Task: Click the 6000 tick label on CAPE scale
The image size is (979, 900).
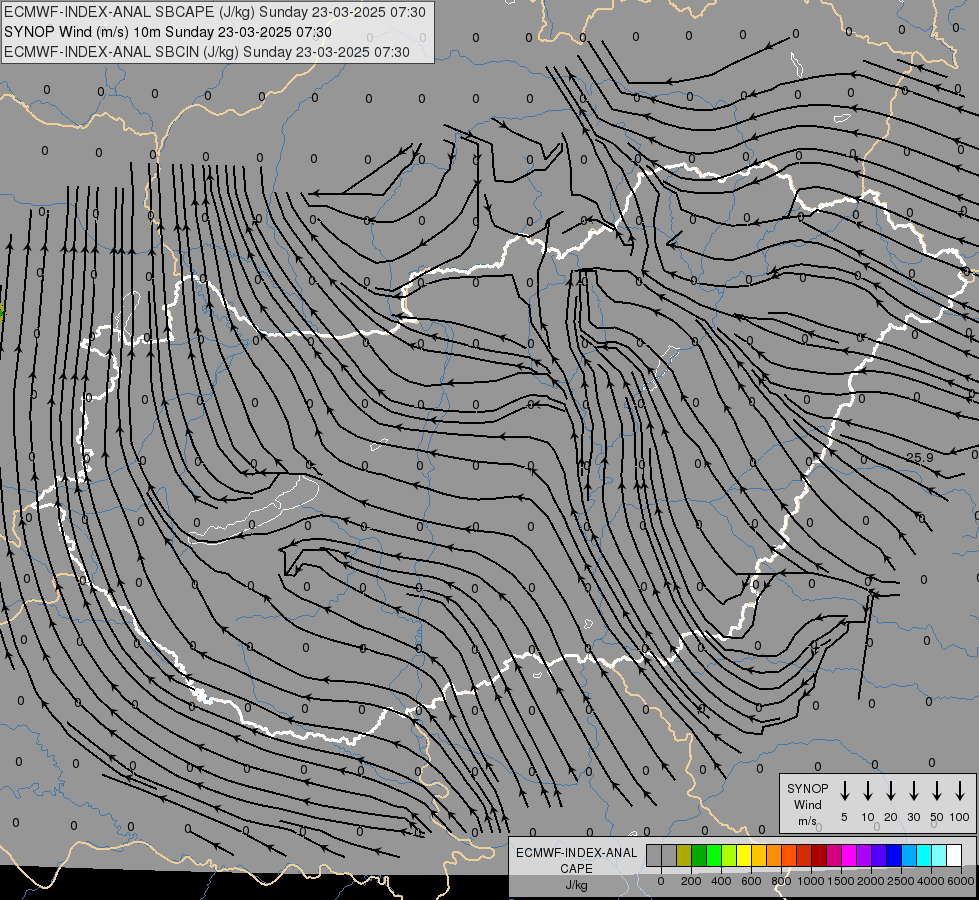Action: pyautogui.click(x=961, y=881)
